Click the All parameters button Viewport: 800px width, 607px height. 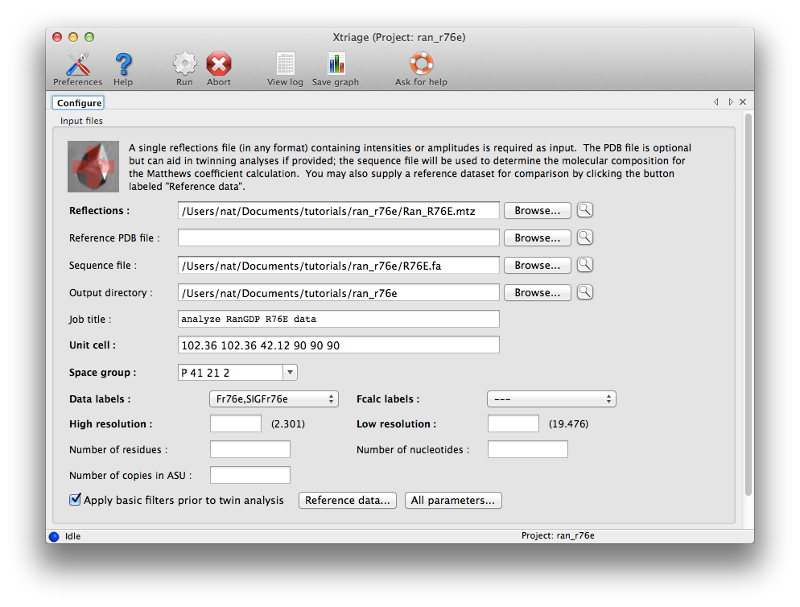453,500
